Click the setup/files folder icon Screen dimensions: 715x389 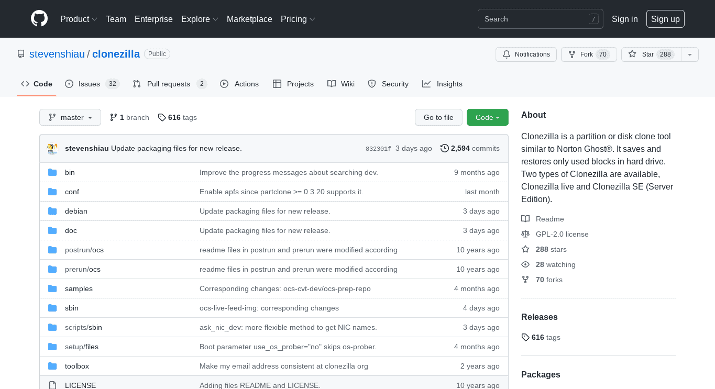(52, 347)
